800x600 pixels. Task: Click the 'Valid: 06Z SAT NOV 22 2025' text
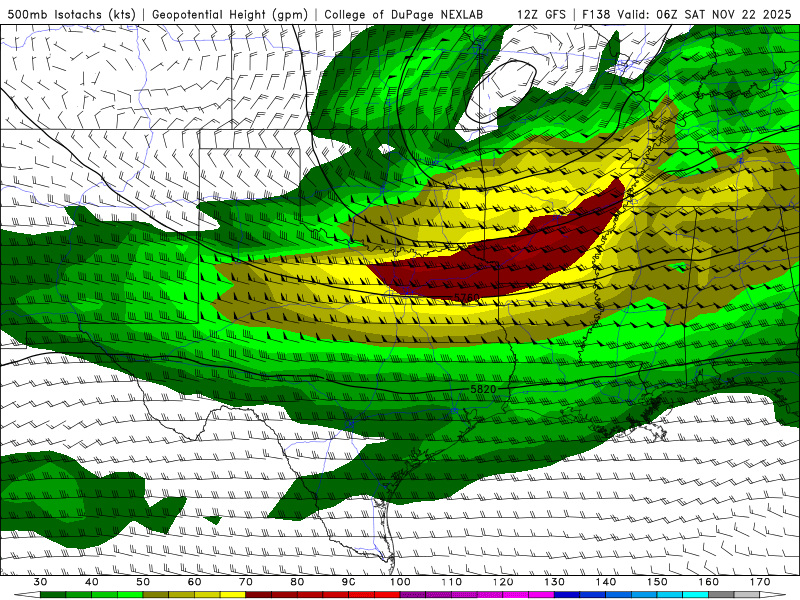704,14
